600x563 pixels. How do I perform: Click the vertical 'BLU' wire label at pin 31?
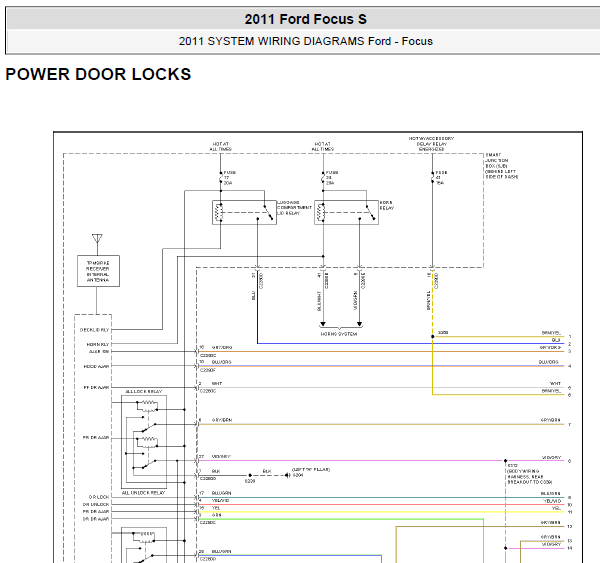click(x=253, y=295)
